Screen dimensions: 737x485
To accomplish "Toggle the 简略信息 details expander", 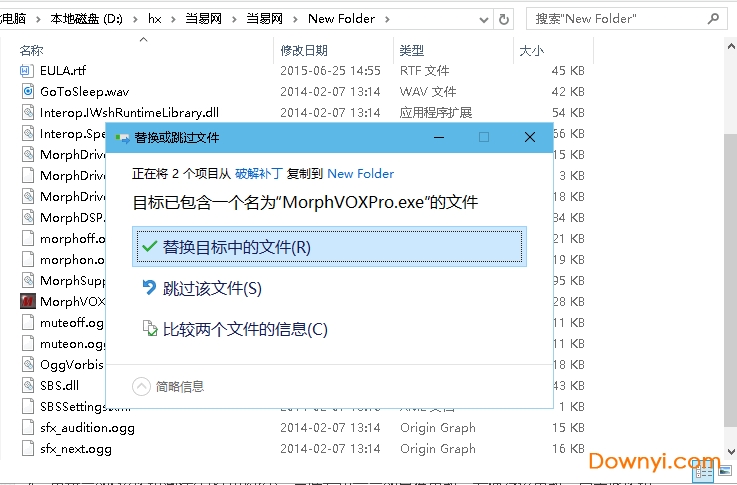I will click(x=142, y=386).
